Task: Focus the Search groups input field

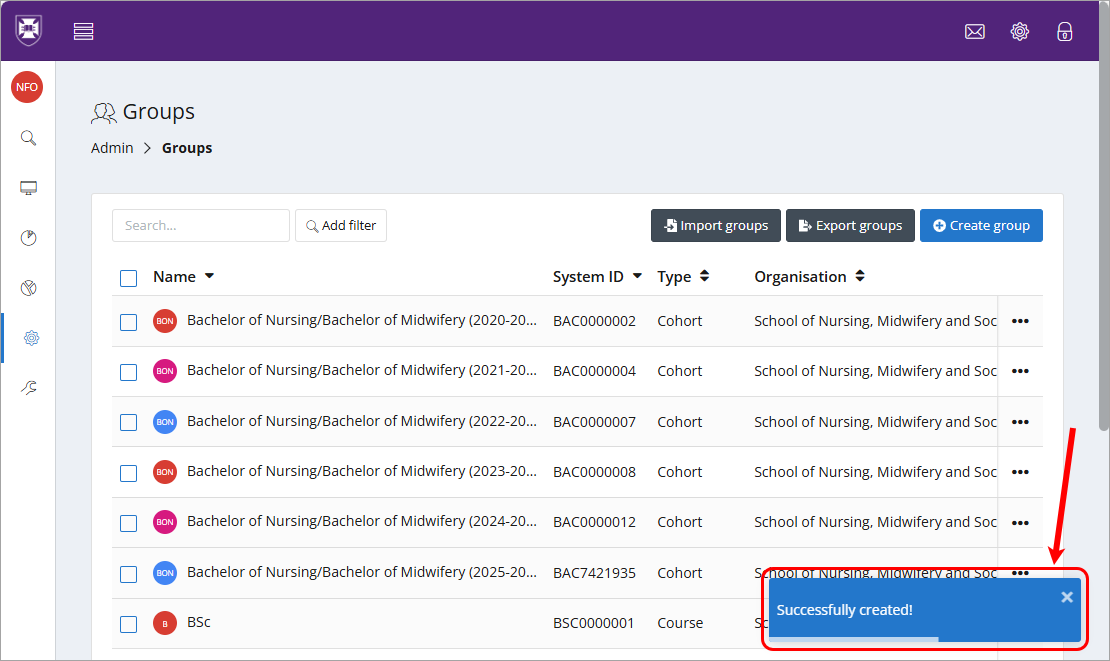Action: click(x=200, y=226)
